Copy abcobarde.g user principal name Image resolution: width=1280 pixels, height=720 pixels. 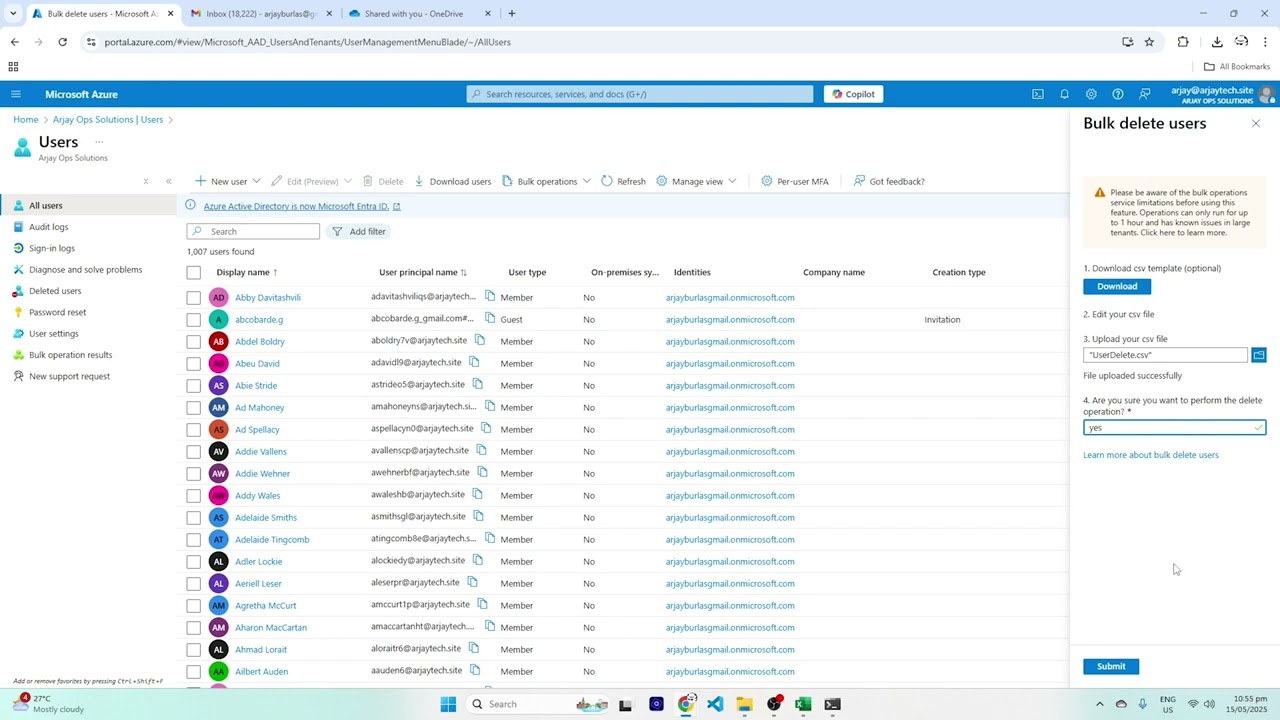pyautogui.click(x=490, y=318)
